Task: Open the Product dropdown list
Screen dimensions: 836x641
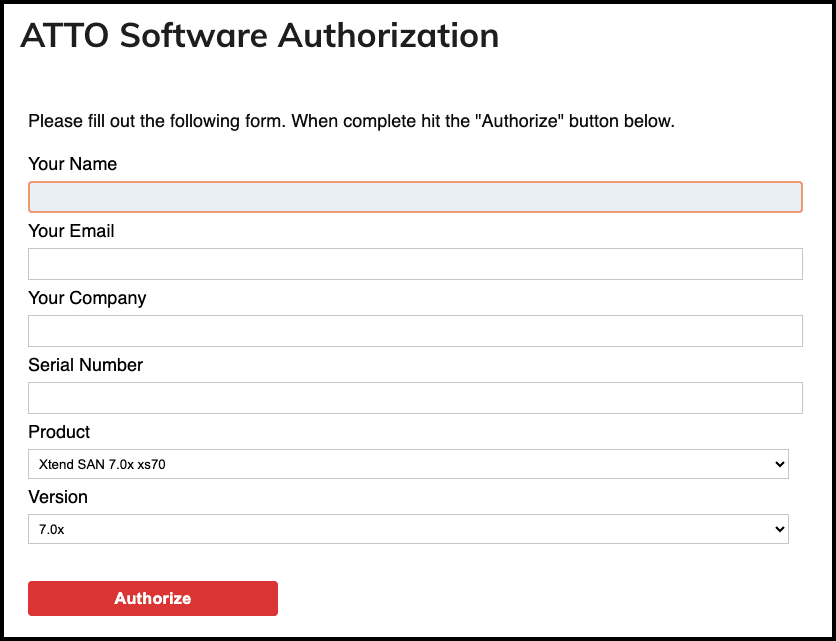Action: (x=408, y=464)
